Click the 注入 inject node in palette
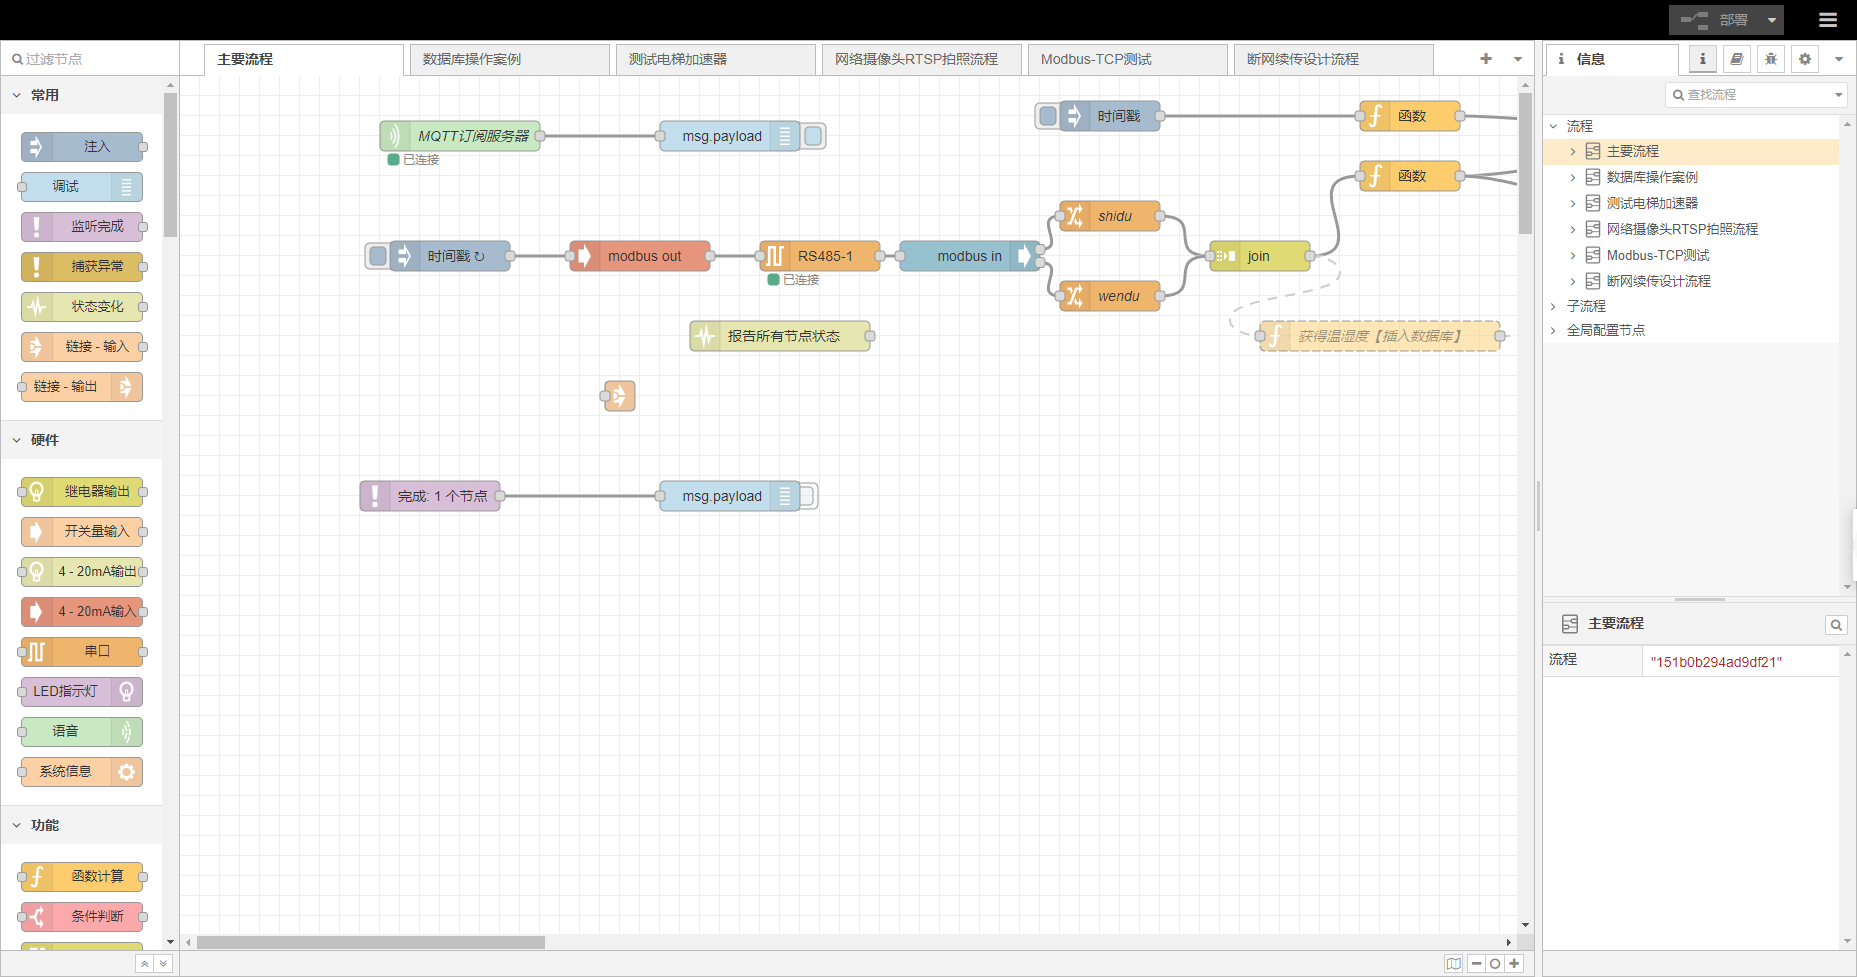Viewport: 1857px width, 977px height. pos(82,147)
